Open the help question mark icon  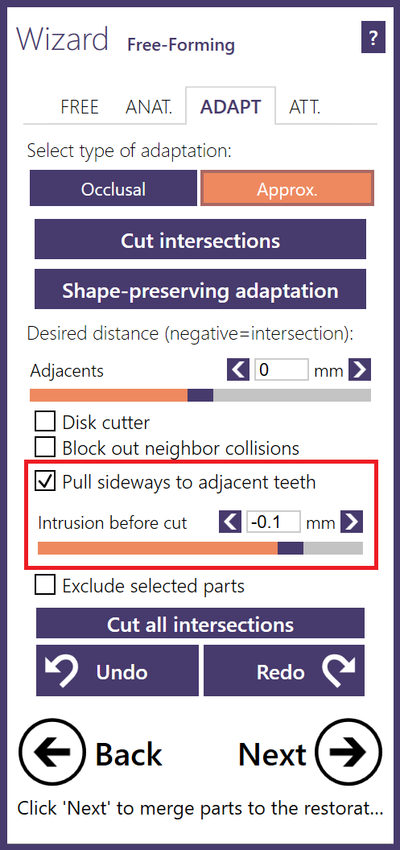pyautogui.click(x=372, y=37)
